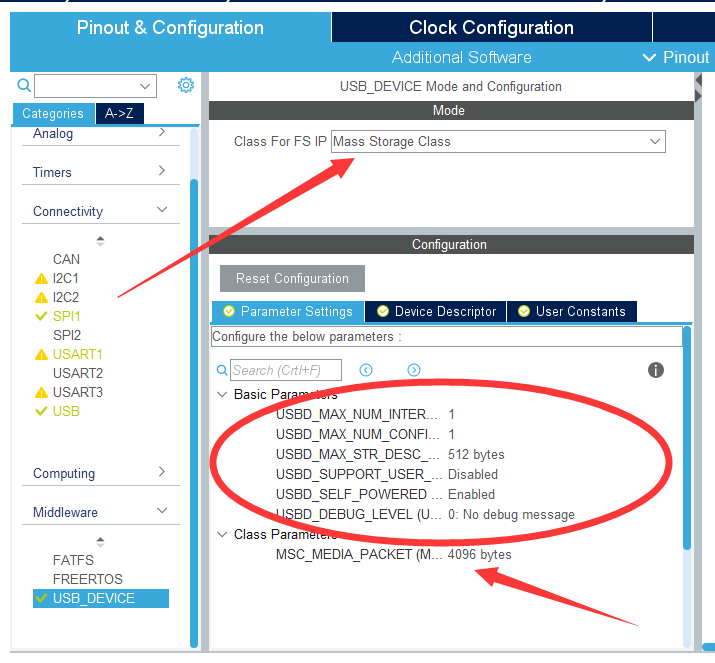Viewport: 715px width, 663px height.
Task: Click the parameter list vertical scrollbar
Action: tap(687, 438)
